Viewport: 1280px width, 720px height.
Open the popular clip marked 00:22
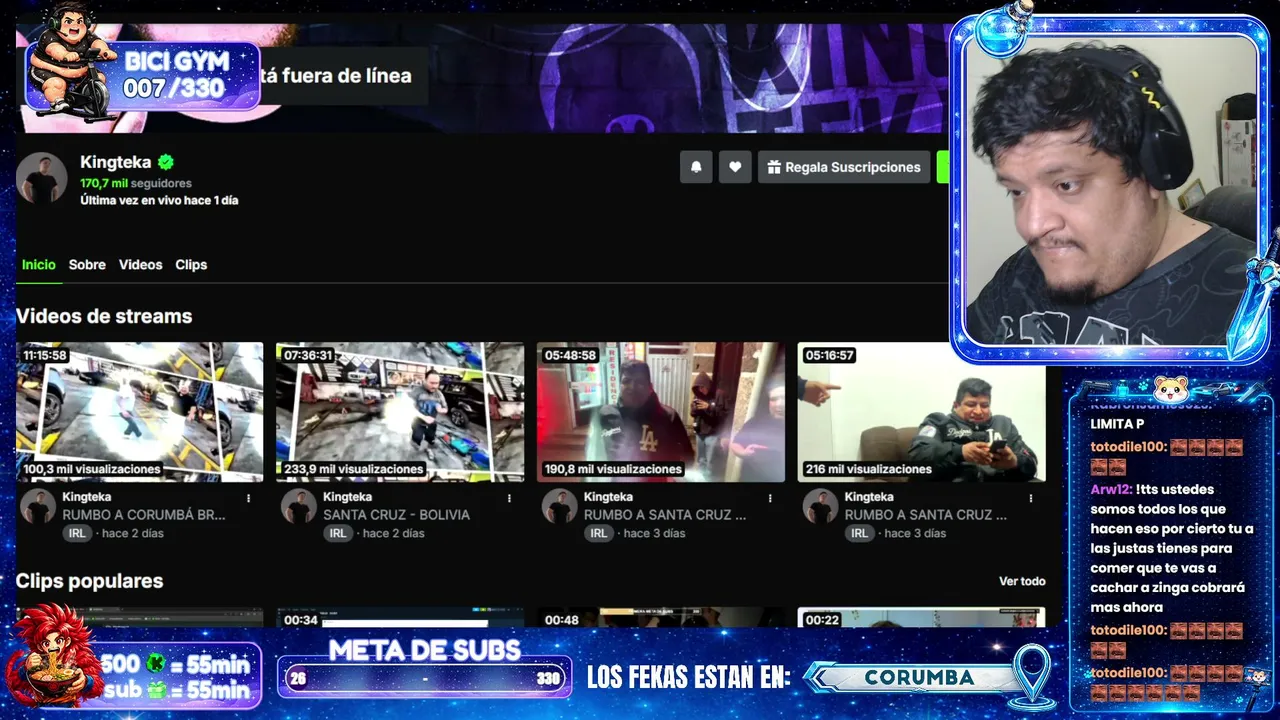(x=921, y=618)
